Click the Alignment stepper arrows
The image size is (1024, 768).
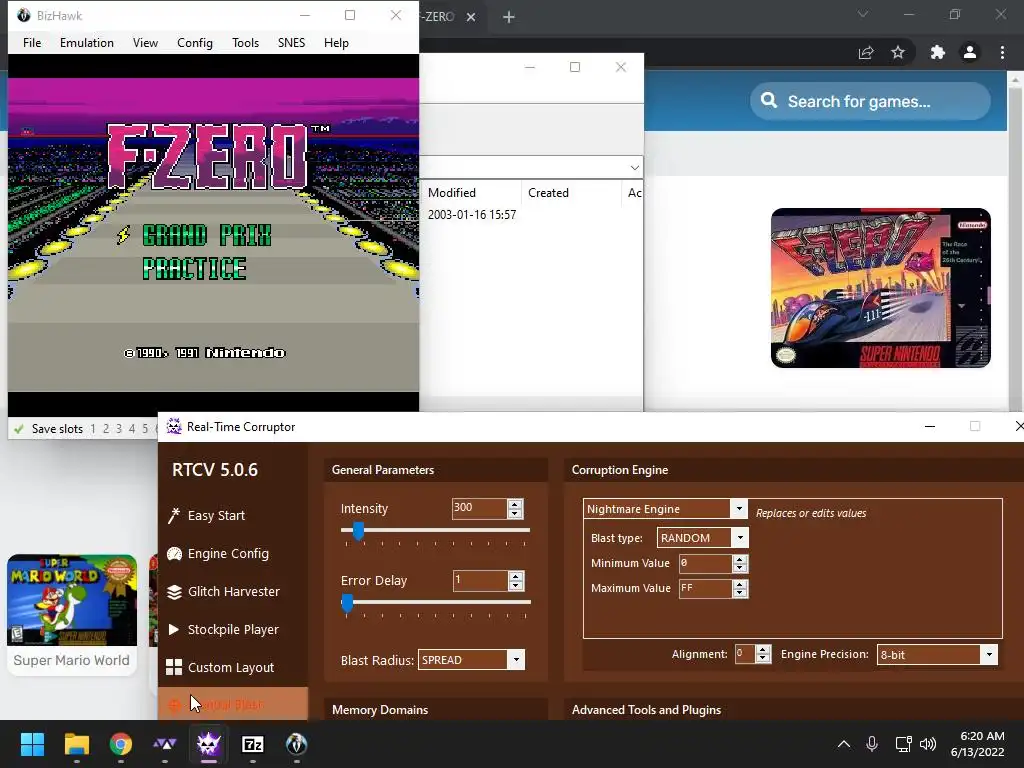click(763, 654)
